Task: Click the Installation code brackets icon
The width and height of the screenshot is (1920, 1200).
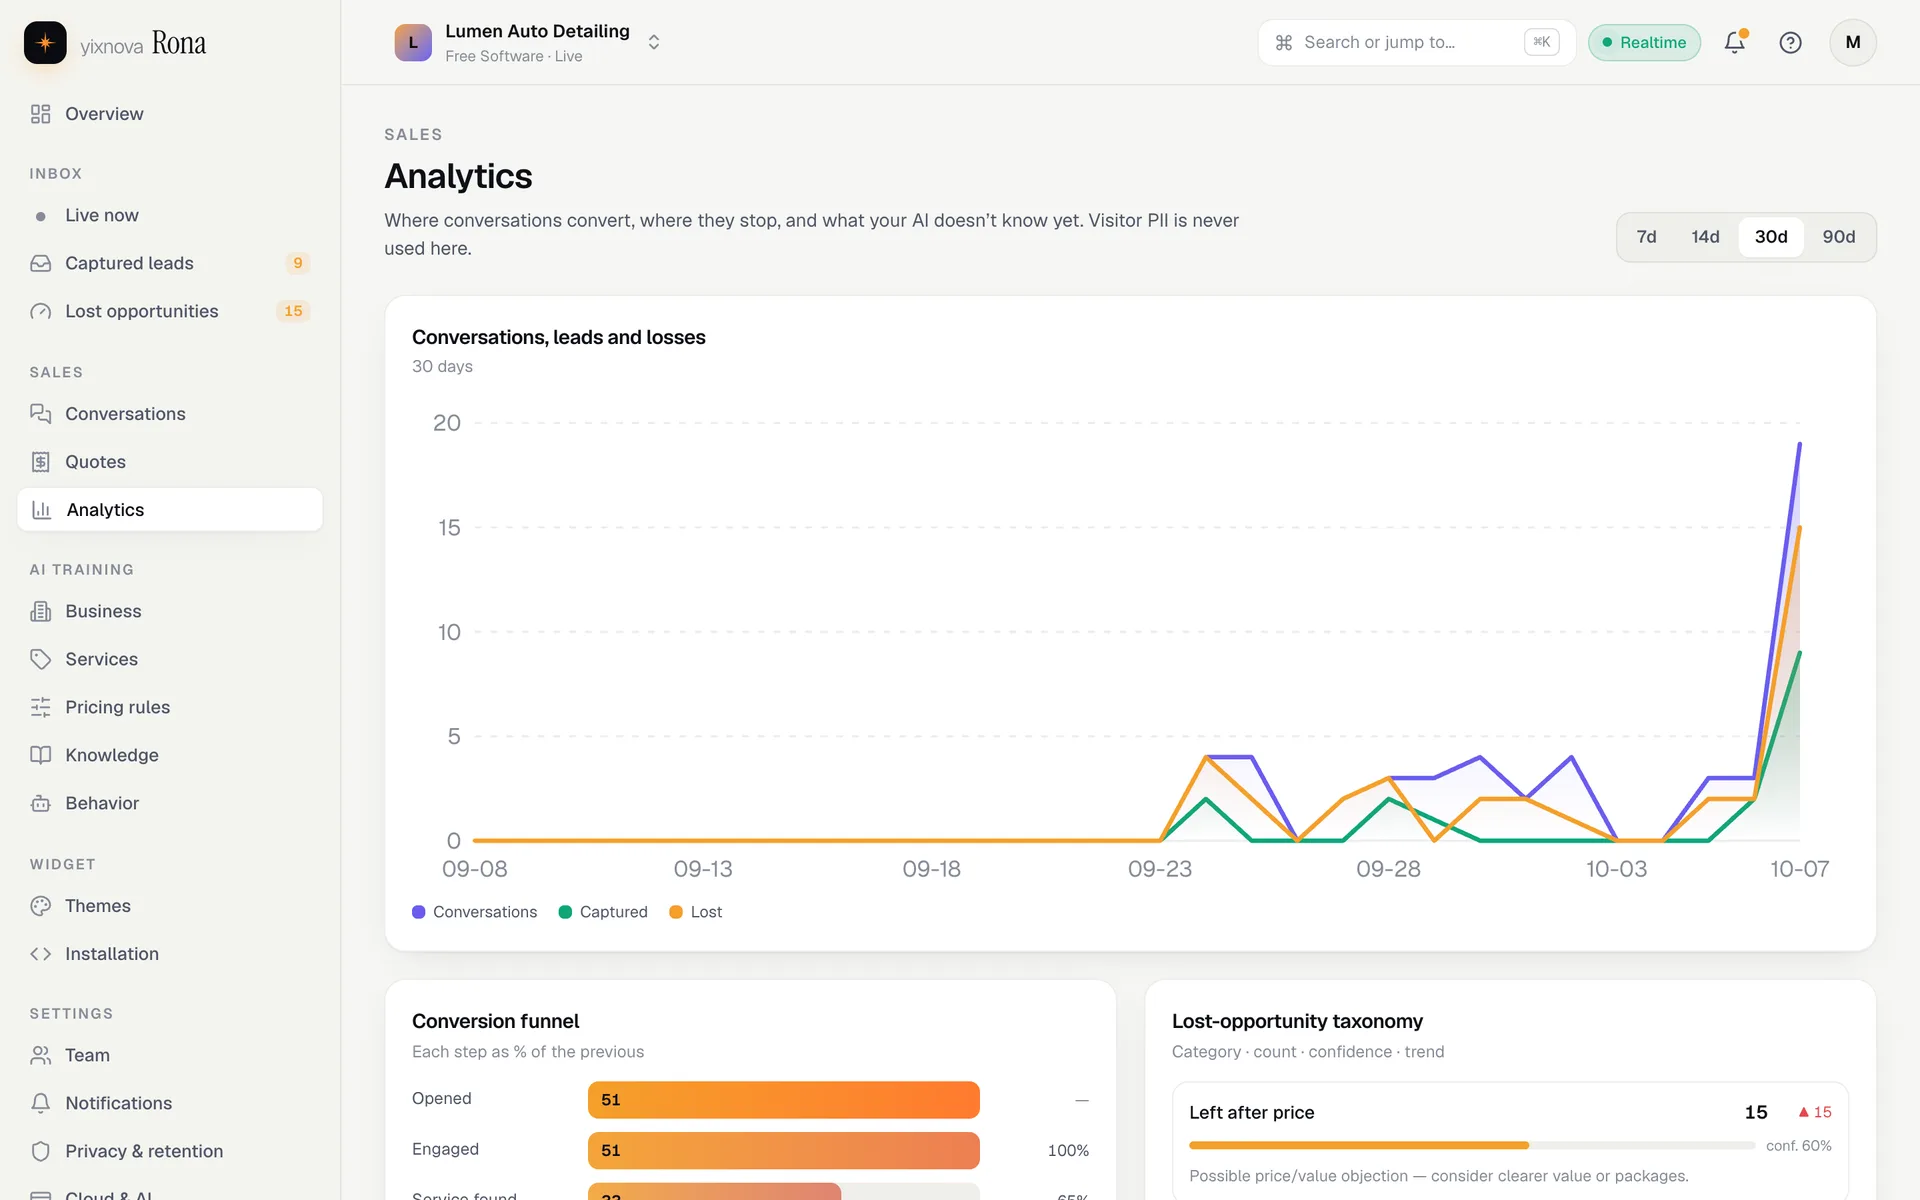Action: pyautogui.click(x=40, y=954)
